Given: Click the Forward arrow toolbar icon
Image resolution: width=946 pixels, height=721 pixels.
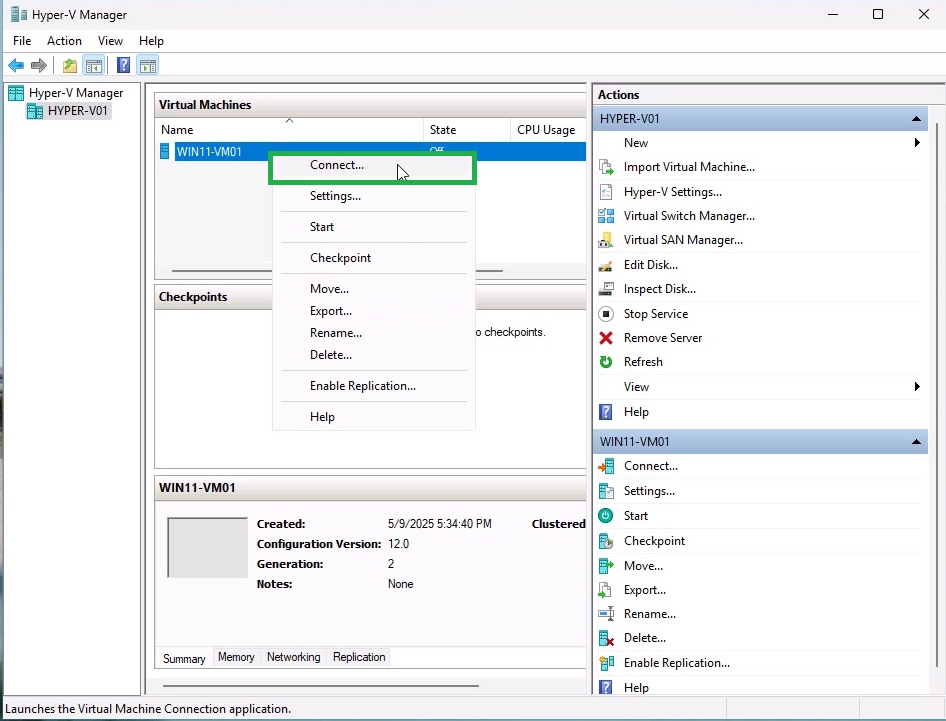Looking at the screenshot, I should [x=39, y=65].
